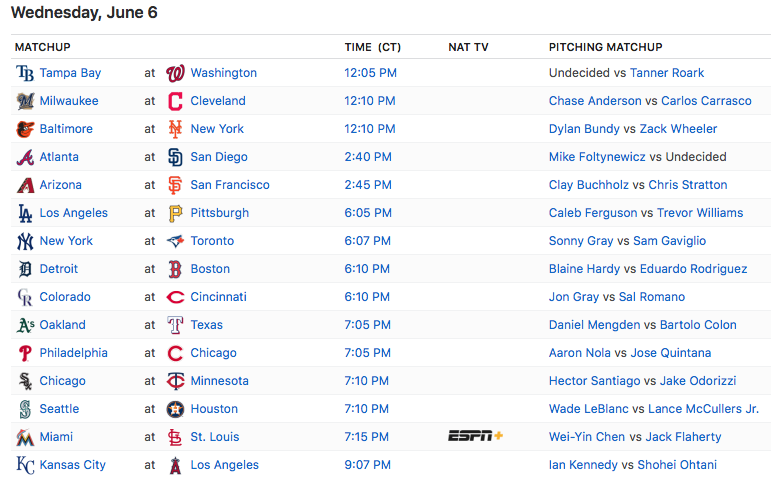
Task: Click the Tampa Bay Rays logo
Action: point(25,73)
